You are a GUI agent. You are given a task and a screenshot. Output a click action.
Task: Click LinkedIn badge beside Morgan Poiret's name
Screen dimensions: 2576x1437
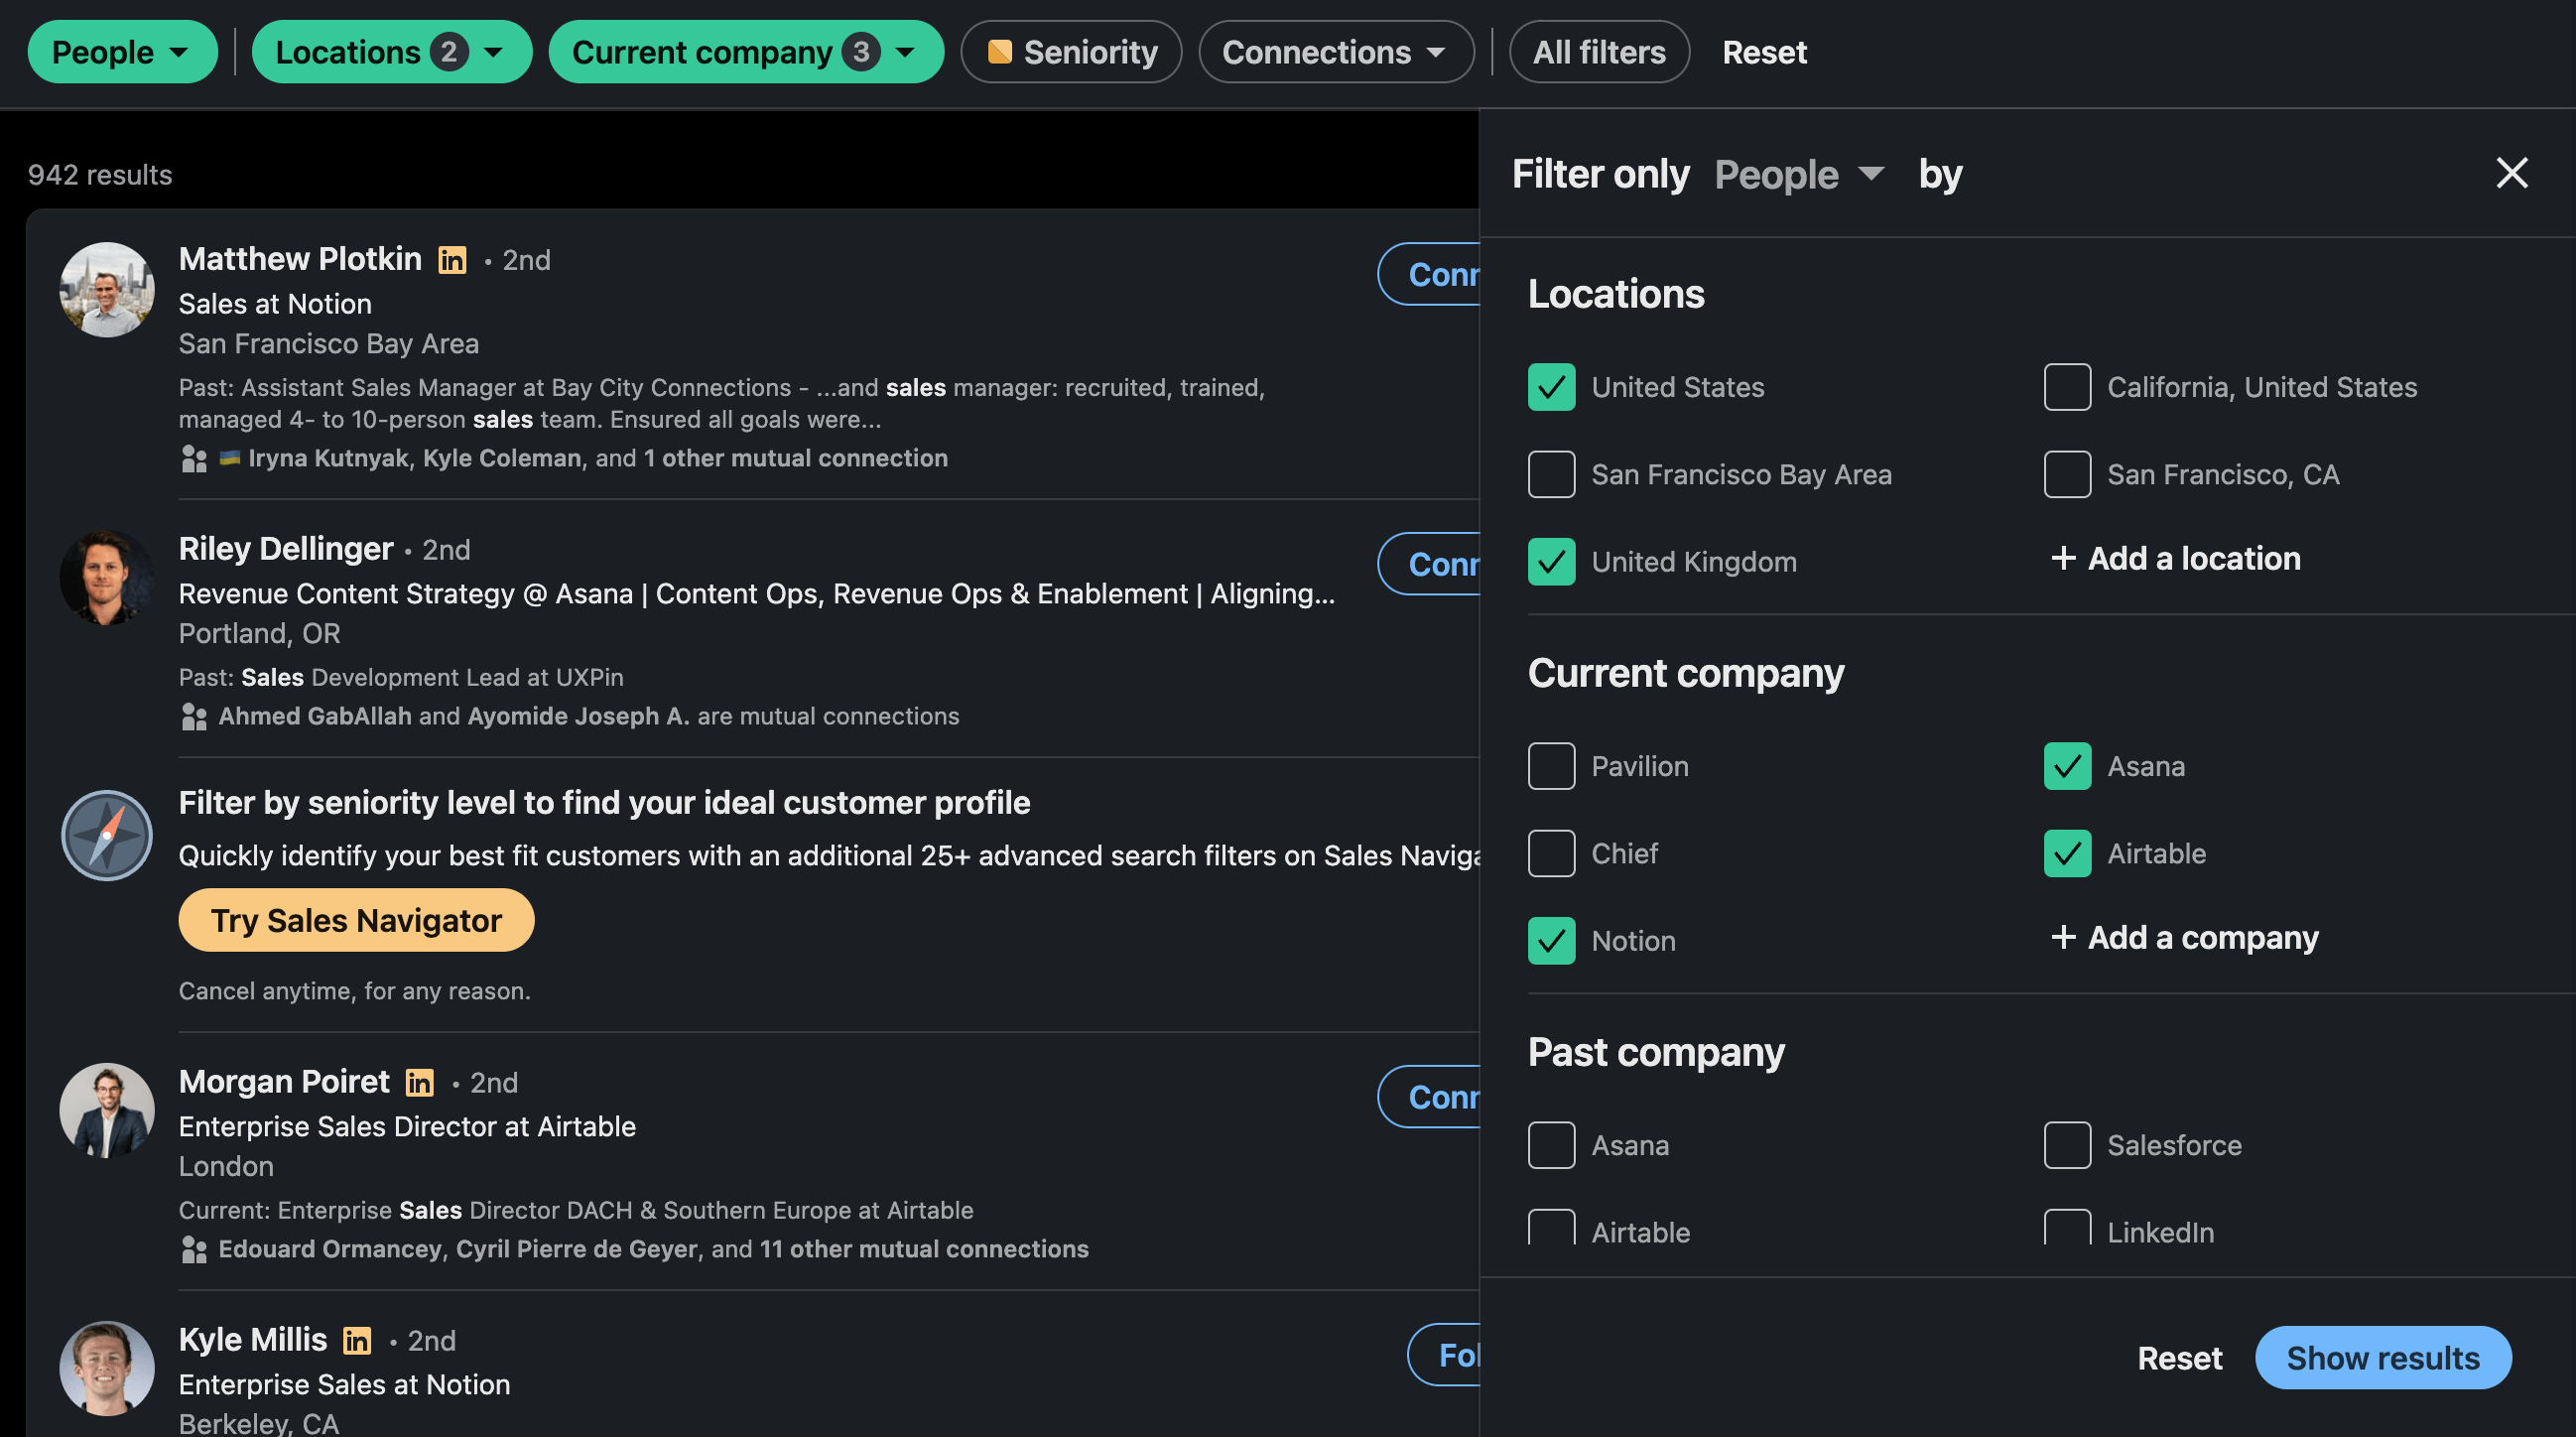(419, 1083)
